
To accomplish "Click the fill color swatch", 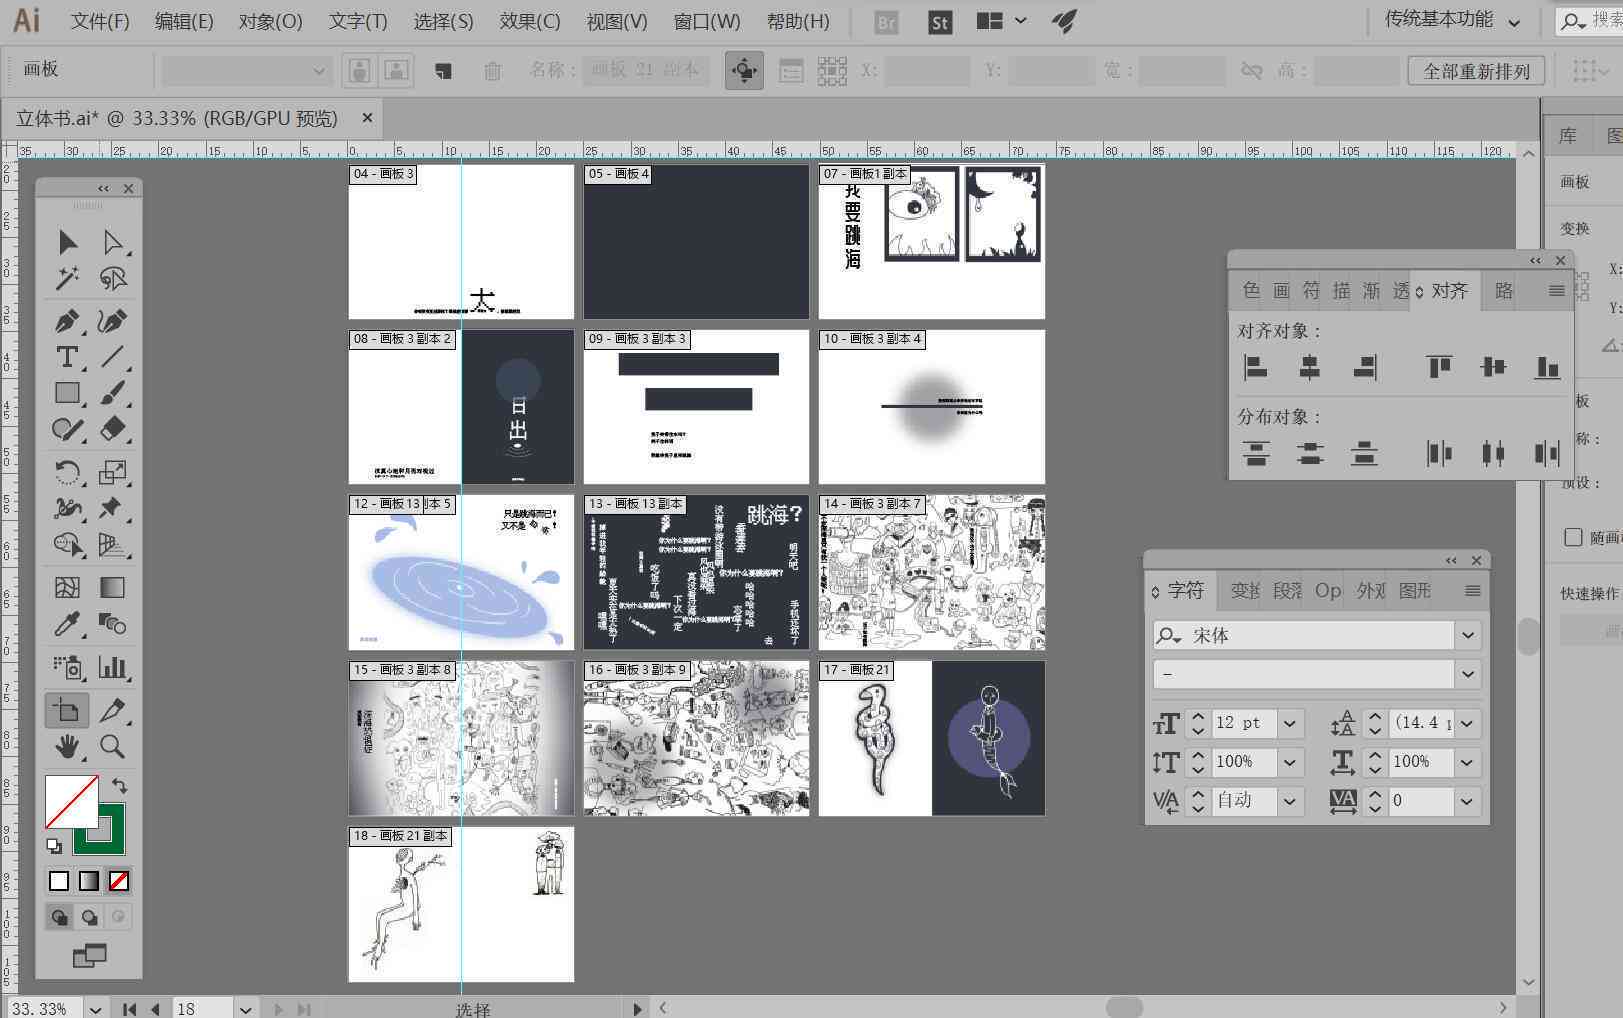I will [71, 802].
